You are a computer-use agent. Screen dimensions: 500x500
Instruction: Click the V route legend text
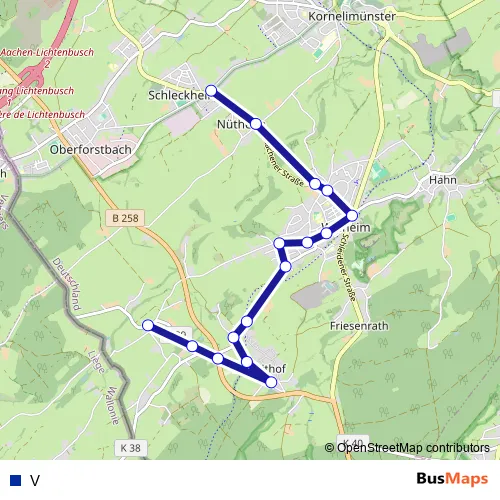point(35,480)
